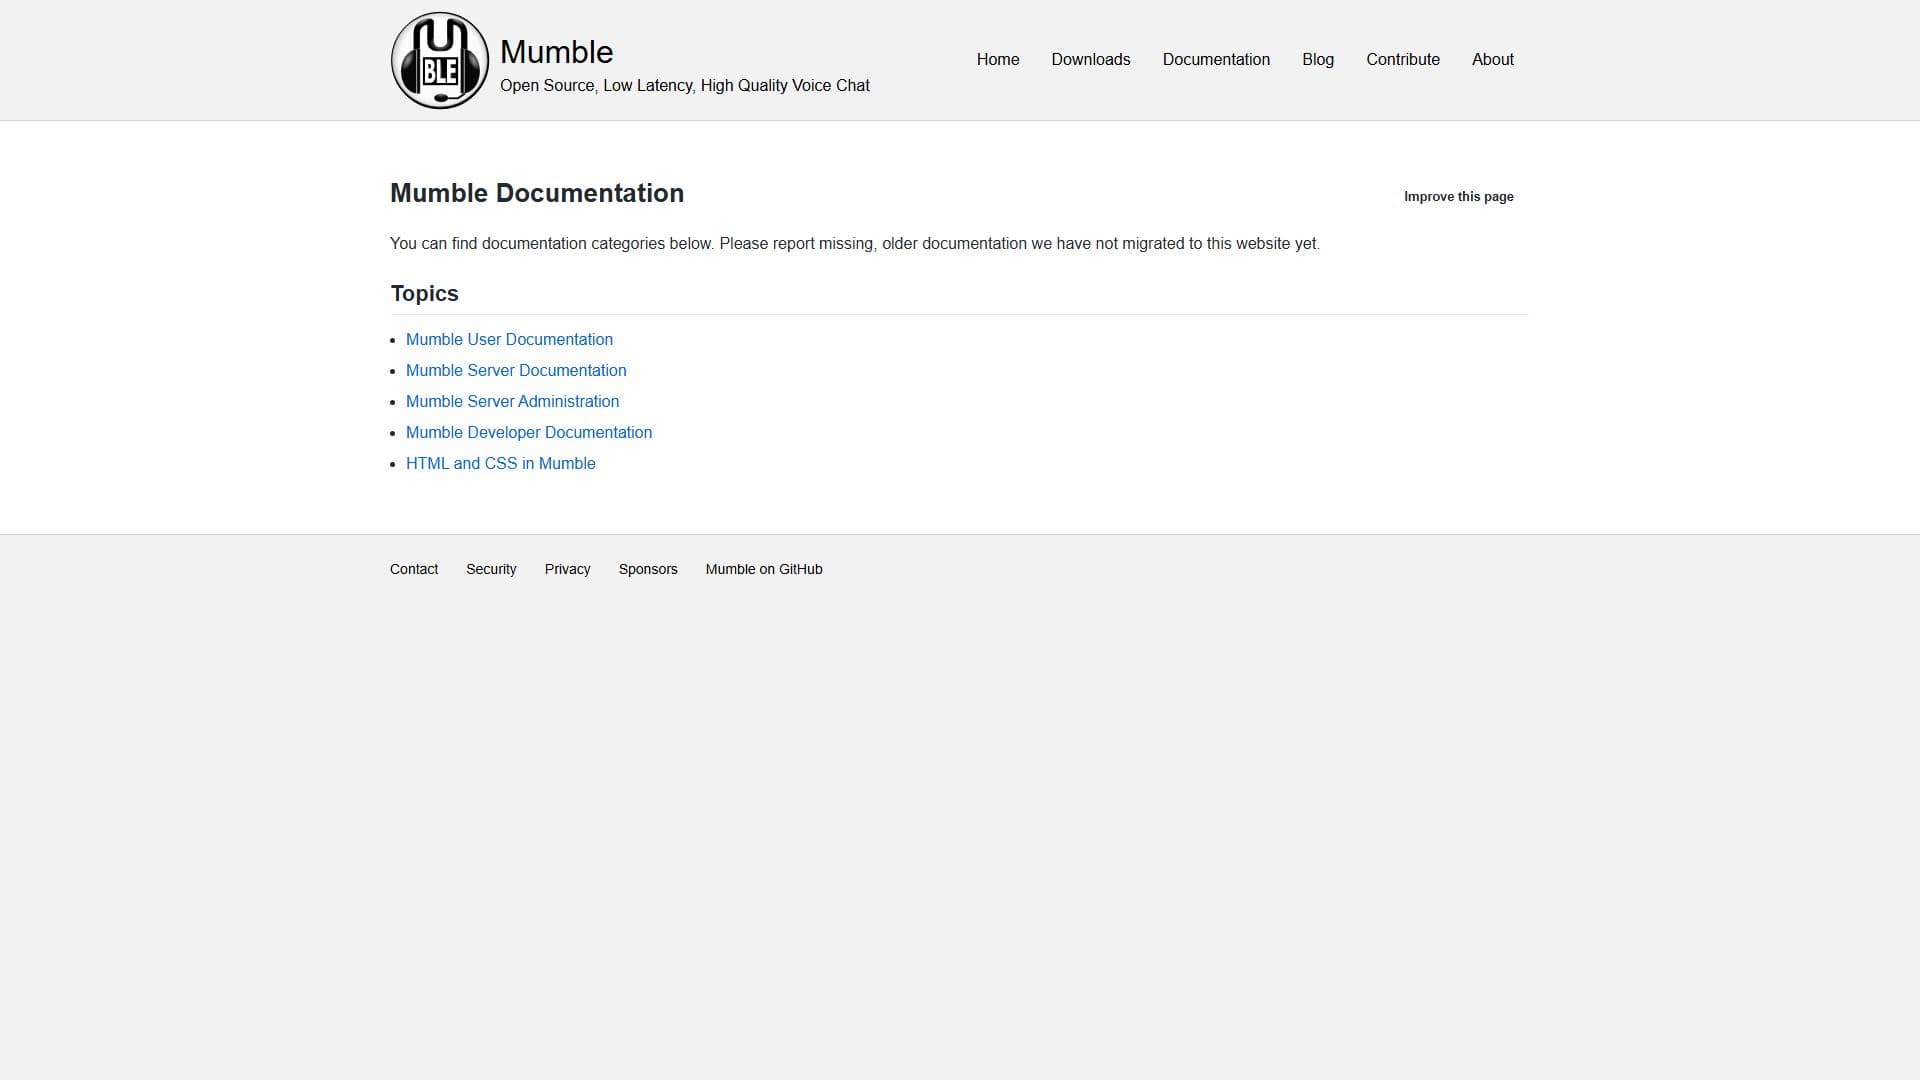Open Mumble Server Administration link
This screenshot has height=1080, width=1920.
click(x=512, y=401)
